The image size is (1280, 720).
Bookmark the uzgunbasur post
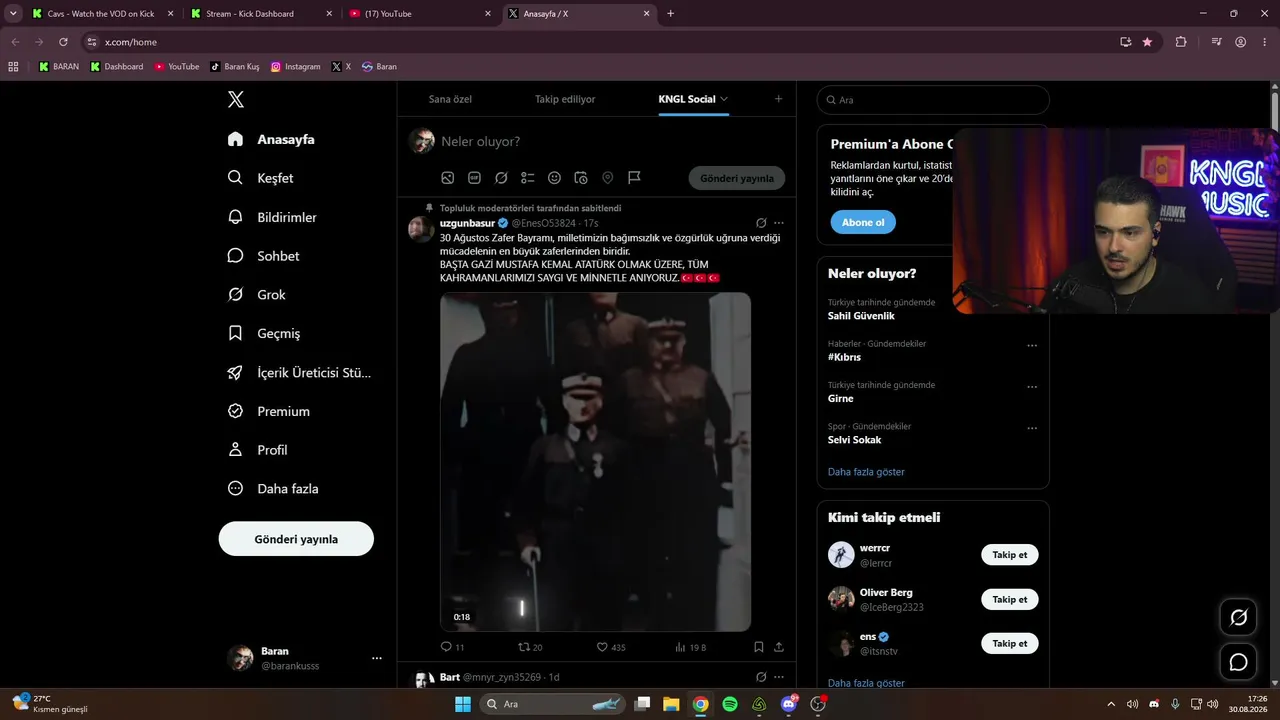(x=759, y=647)
